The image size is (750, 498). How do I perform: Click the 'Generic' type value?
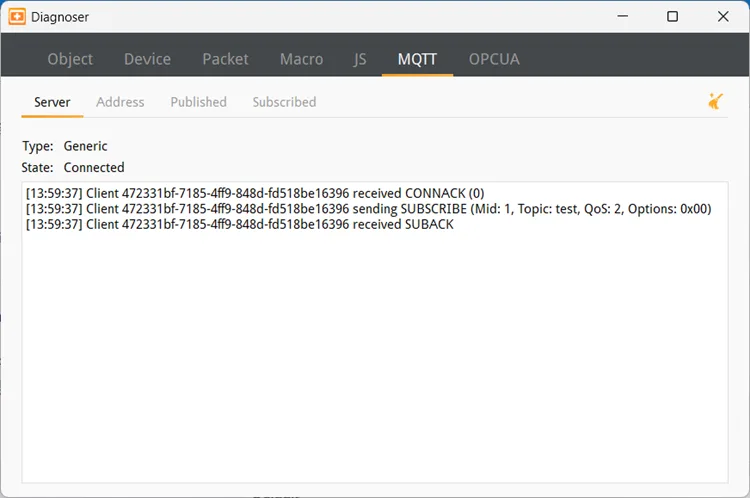[x=86, y=146]
